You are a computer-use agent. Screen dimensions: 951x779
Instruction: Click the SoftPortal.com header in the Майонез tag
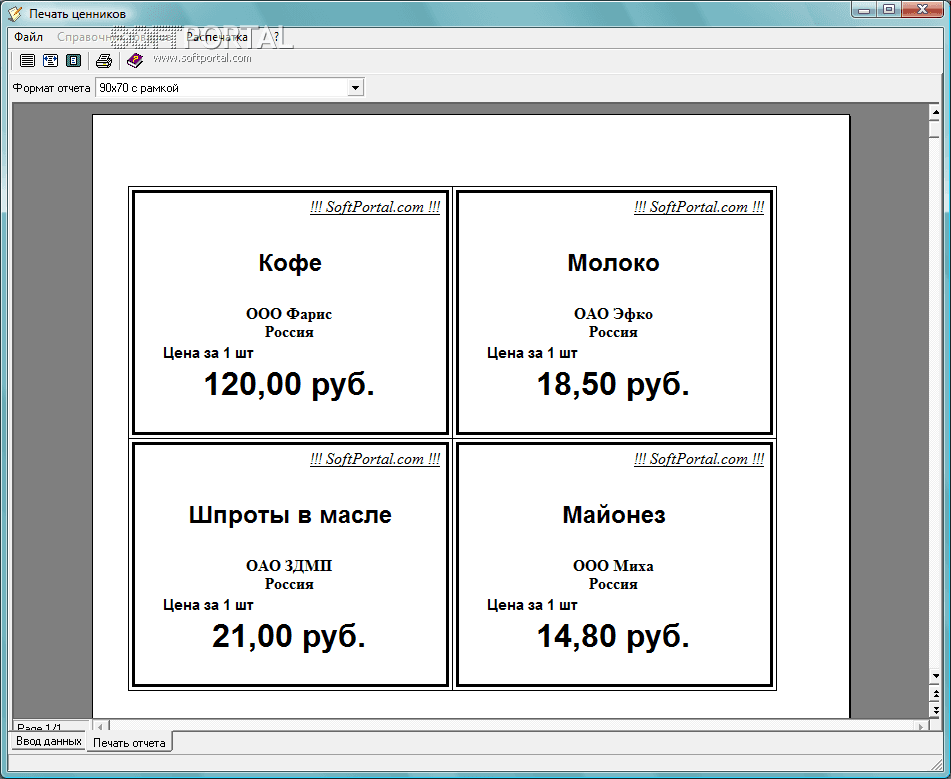pos(699,459)
